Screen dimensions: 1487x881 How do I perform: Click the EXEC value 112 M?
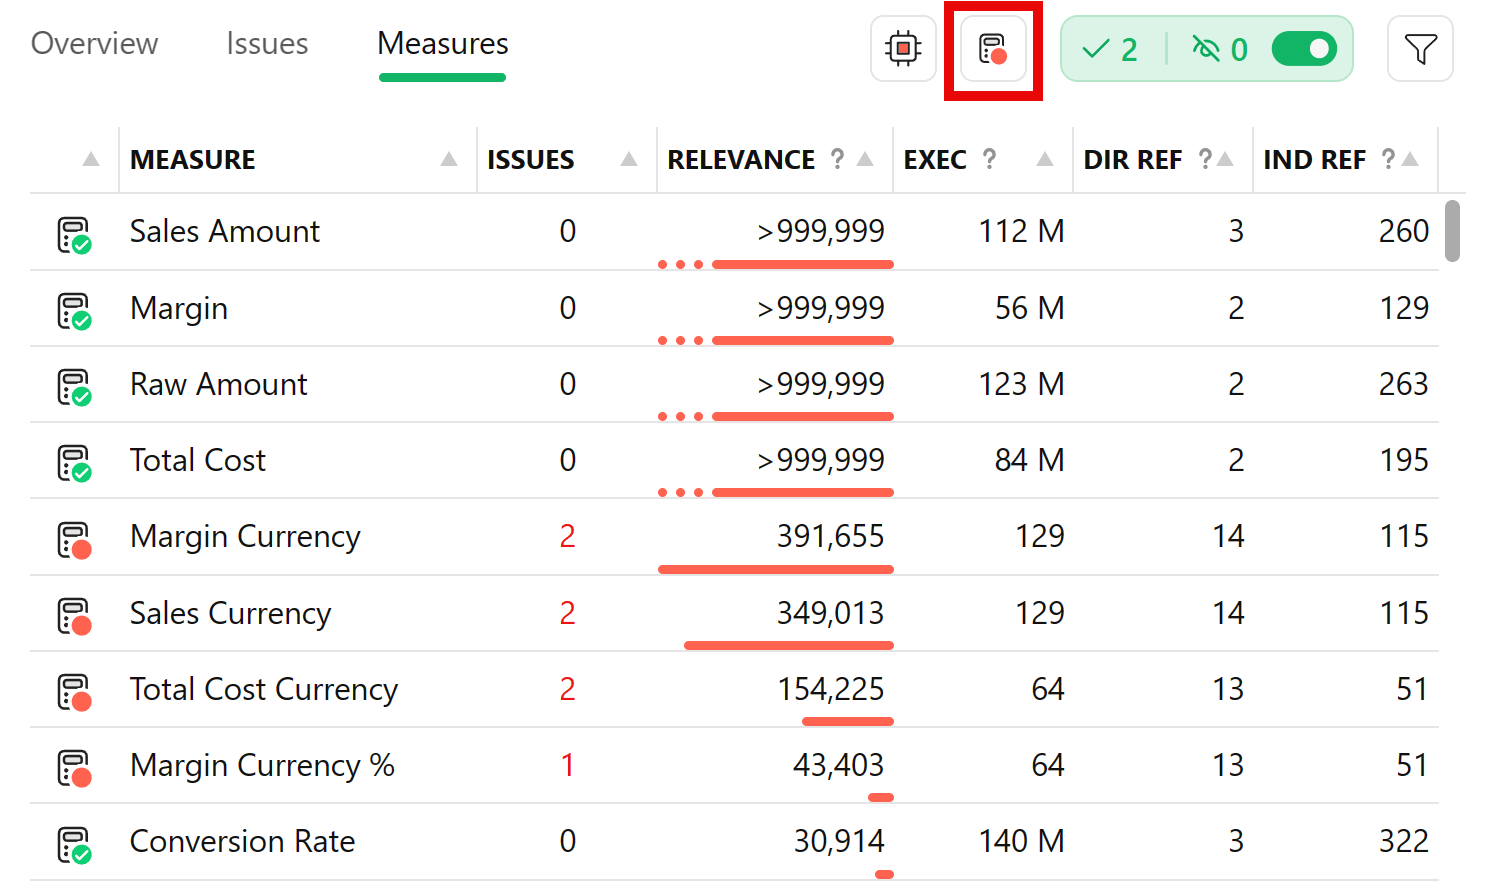tap(1021, 231)
